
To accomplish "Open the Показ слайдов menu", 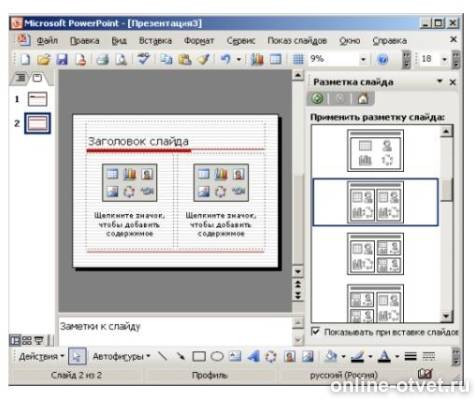I will (297, 41).
